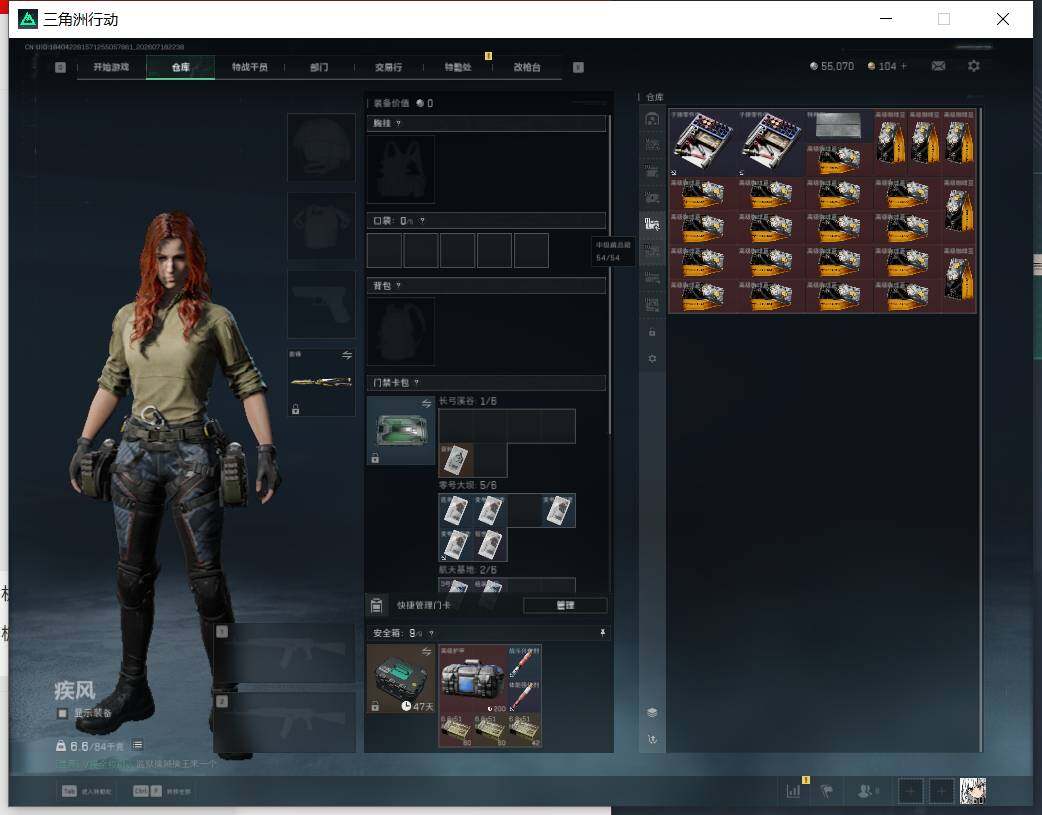This screenshot has height=815, width=1042.
Task: Open the statistics chart icon at bottom
Action: point(793,791)
